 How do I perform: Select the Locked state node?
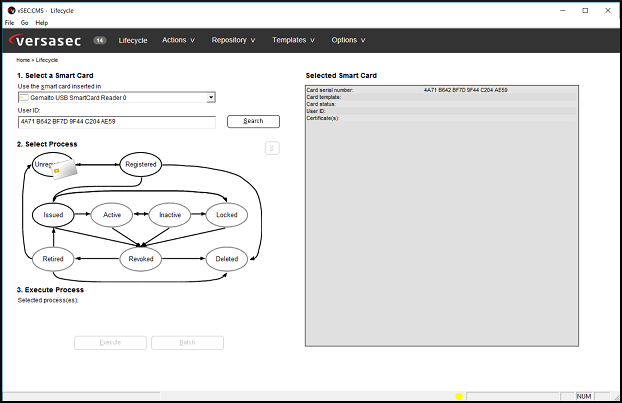(x=227, y=215)
